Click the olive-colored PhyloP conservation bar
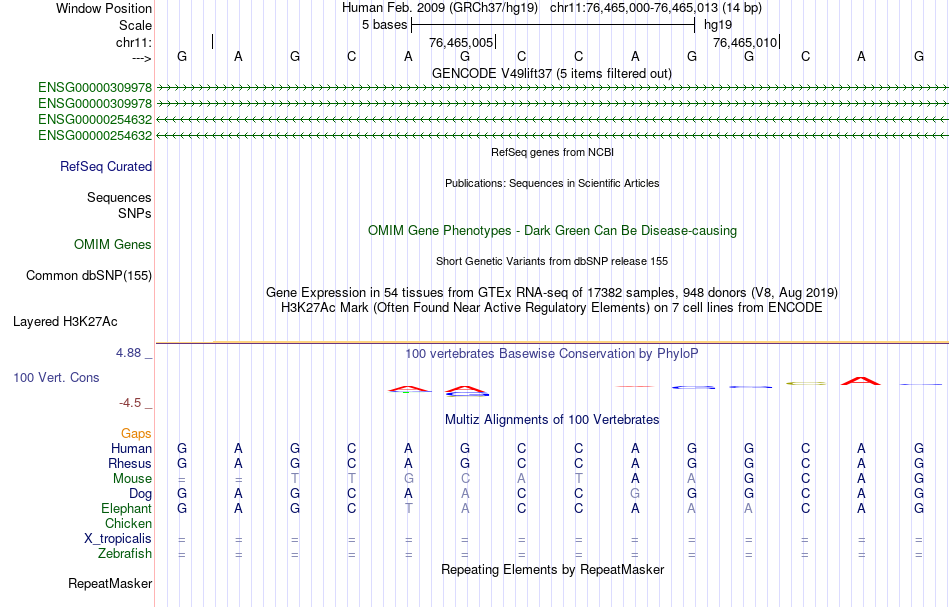The width and height of the screenshot is (950, 607). click(806, 383)
